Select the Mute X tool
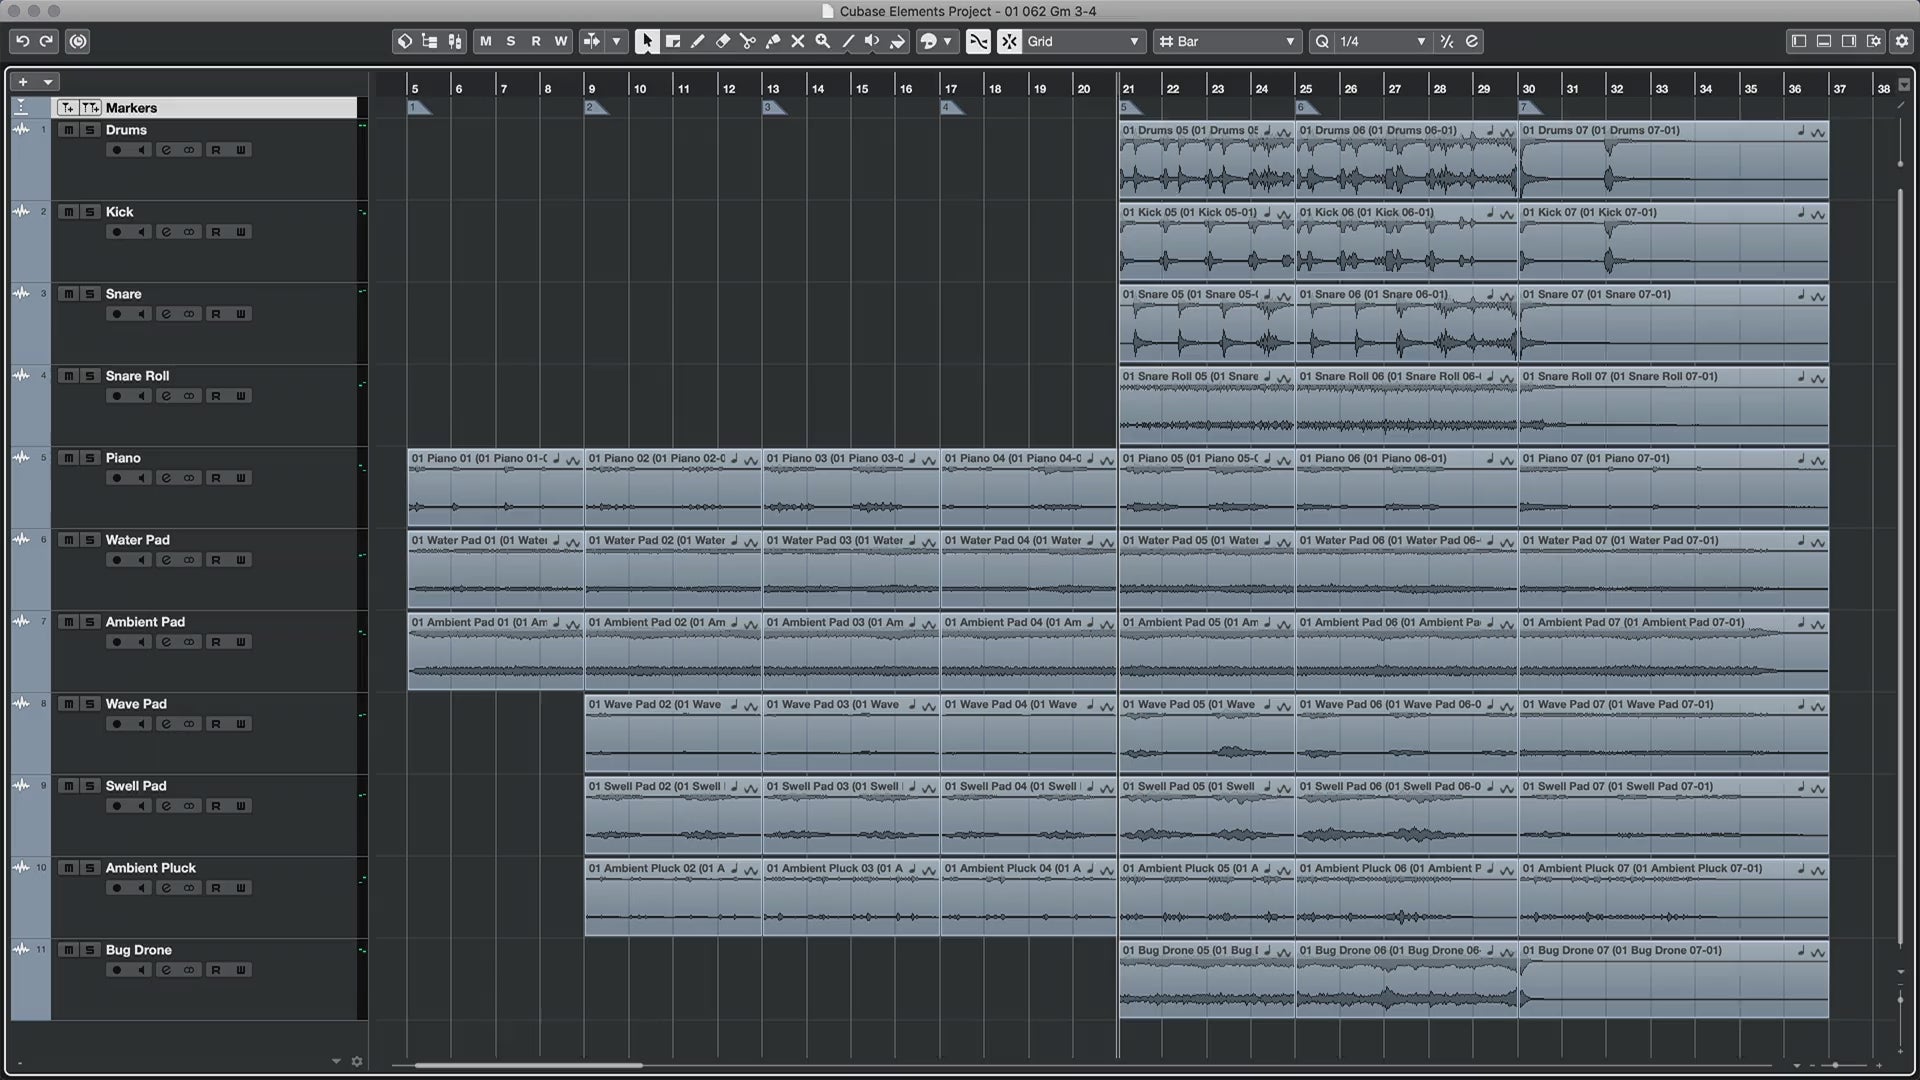This screenshot has width=1920, height=1080. pyautogui.click(x=797, y=41)
